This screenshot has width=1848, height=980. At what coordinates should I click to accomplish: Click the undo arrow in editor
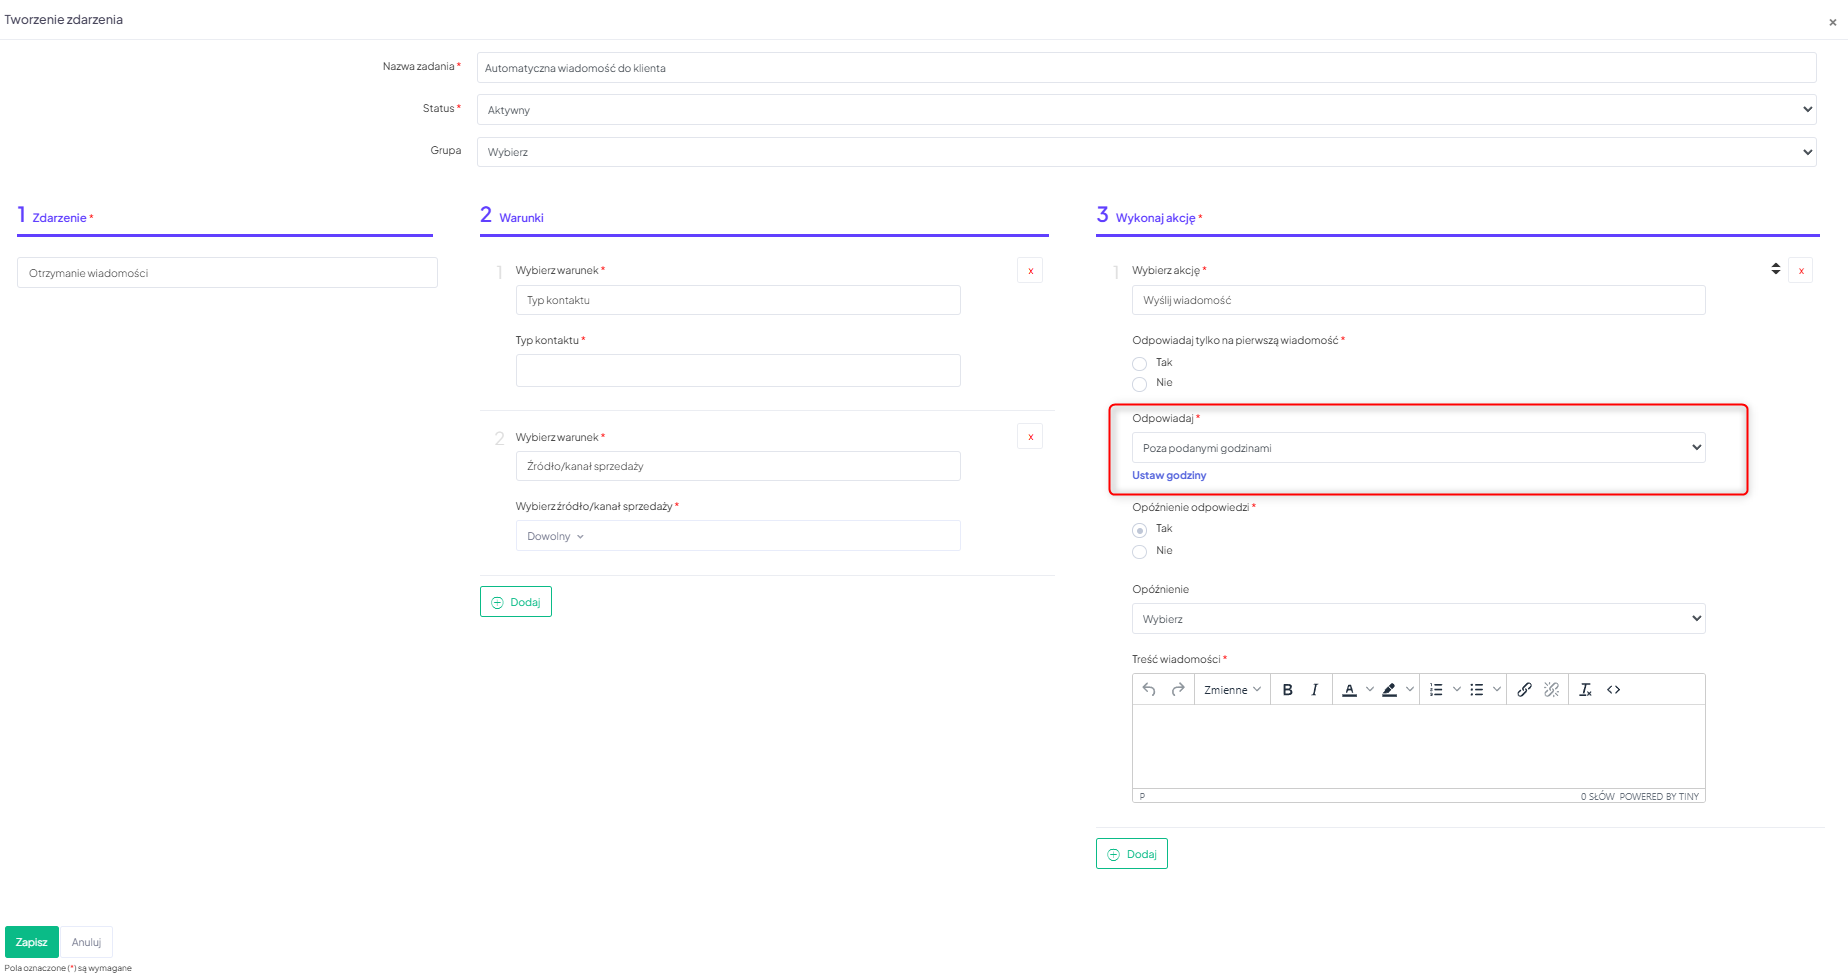pyautogui.click(x=1149, y=690)
